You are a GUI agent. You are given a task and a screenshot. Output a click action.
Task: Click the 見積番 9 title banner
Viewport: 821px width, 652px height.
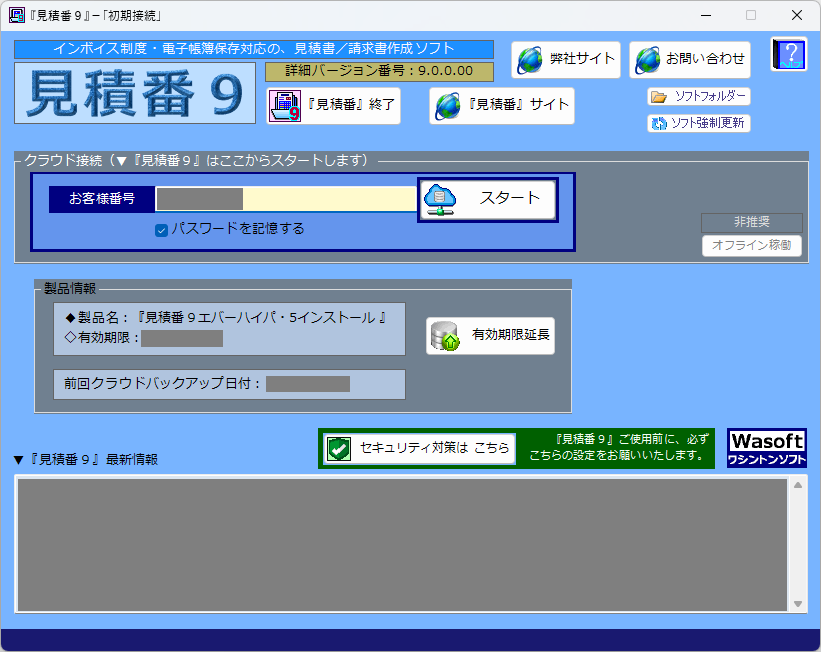click(x=135, y=93)
